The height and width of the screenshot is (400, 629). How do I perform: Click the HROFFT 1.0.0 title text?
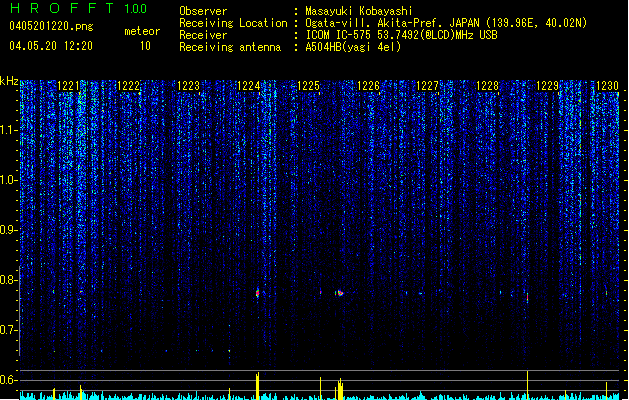(78, 8)
